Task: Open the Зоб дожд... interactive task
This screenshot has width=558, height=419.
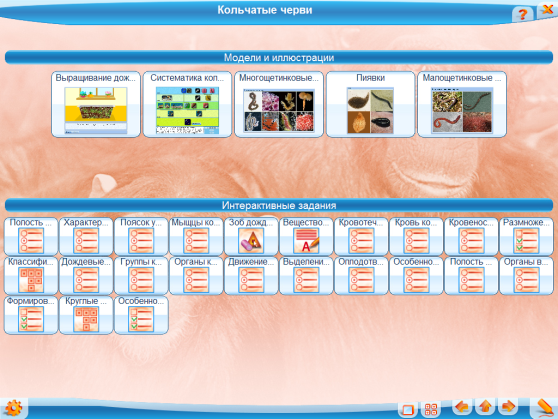Action: pos(251,236)
